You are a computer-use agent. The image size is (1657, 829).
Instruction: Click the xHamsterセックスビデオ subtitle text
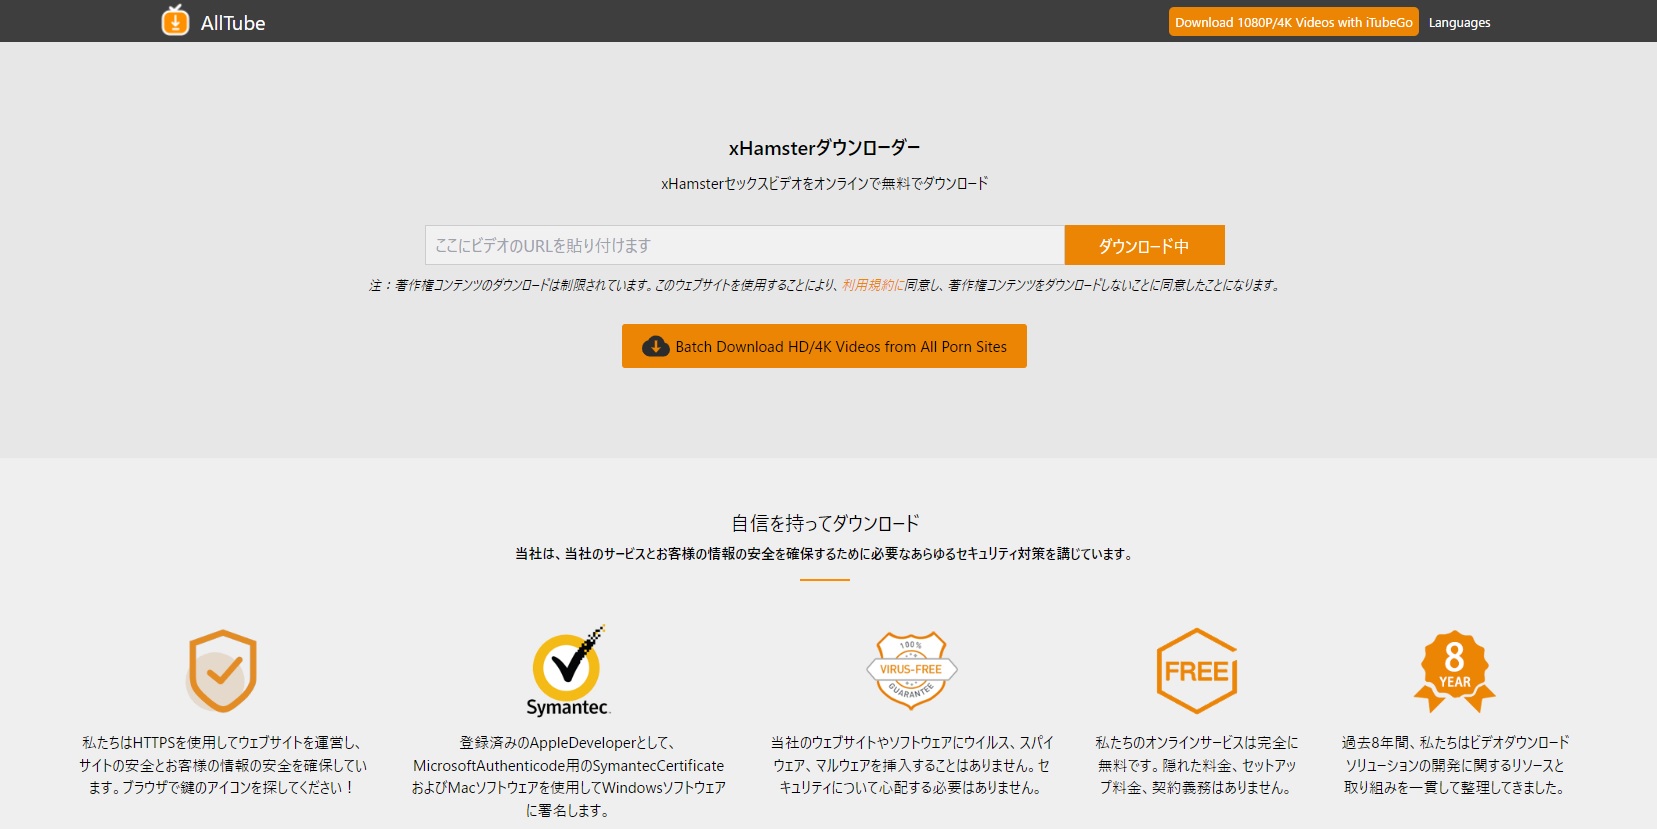(824, 184)
